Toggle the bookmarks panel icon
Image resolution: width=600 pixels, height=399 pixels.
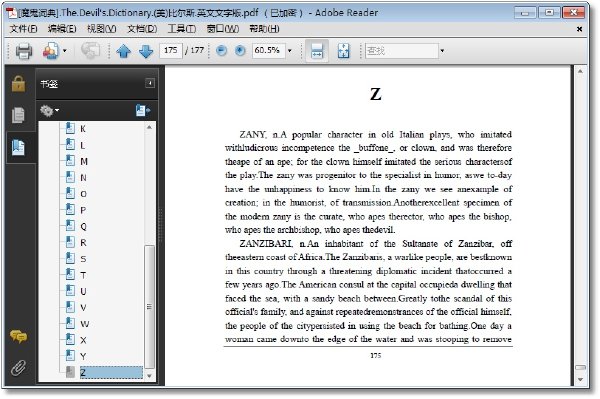(18, 147)
